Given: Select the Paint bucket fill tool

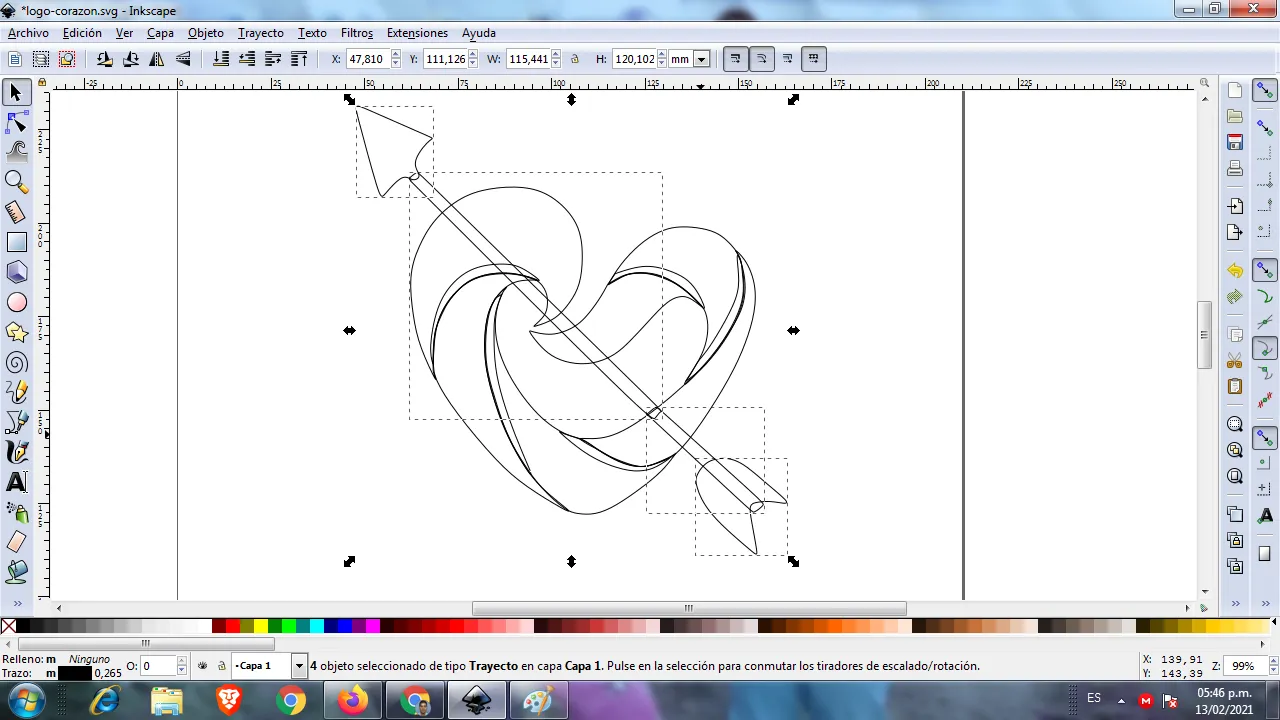Looking at the screenshot, I should (x=16, y=572).
